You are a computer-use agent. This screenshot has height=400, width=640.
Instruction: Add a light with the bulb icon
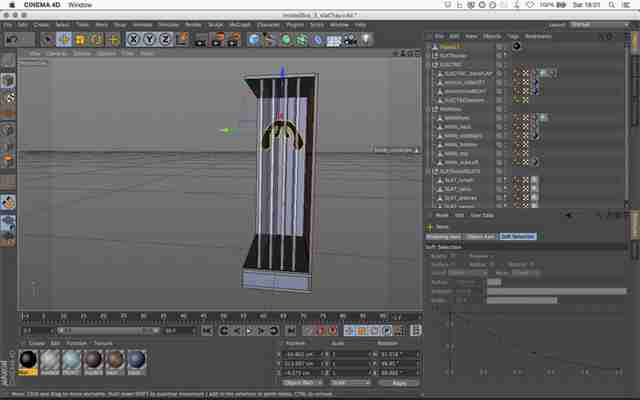pos(366,40)
